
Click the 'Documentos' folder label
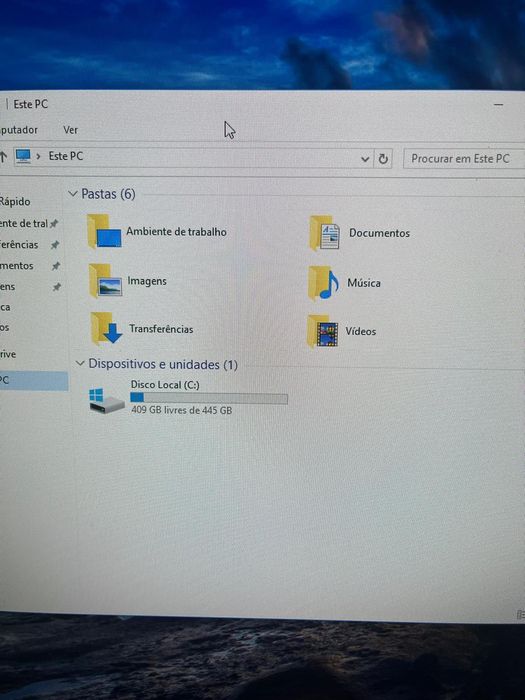[379, 233]
